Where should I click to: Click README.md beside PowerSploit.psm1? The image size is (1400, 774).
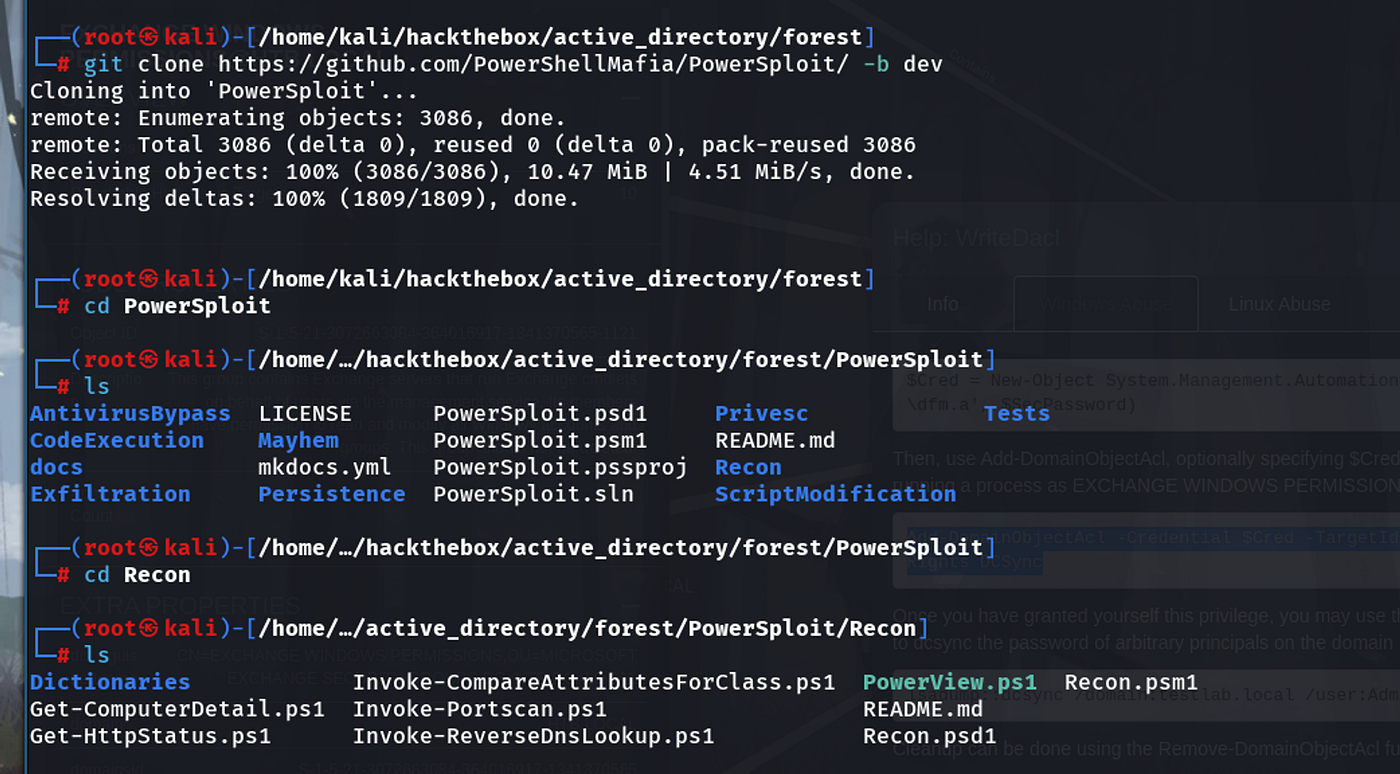point(775,440)
